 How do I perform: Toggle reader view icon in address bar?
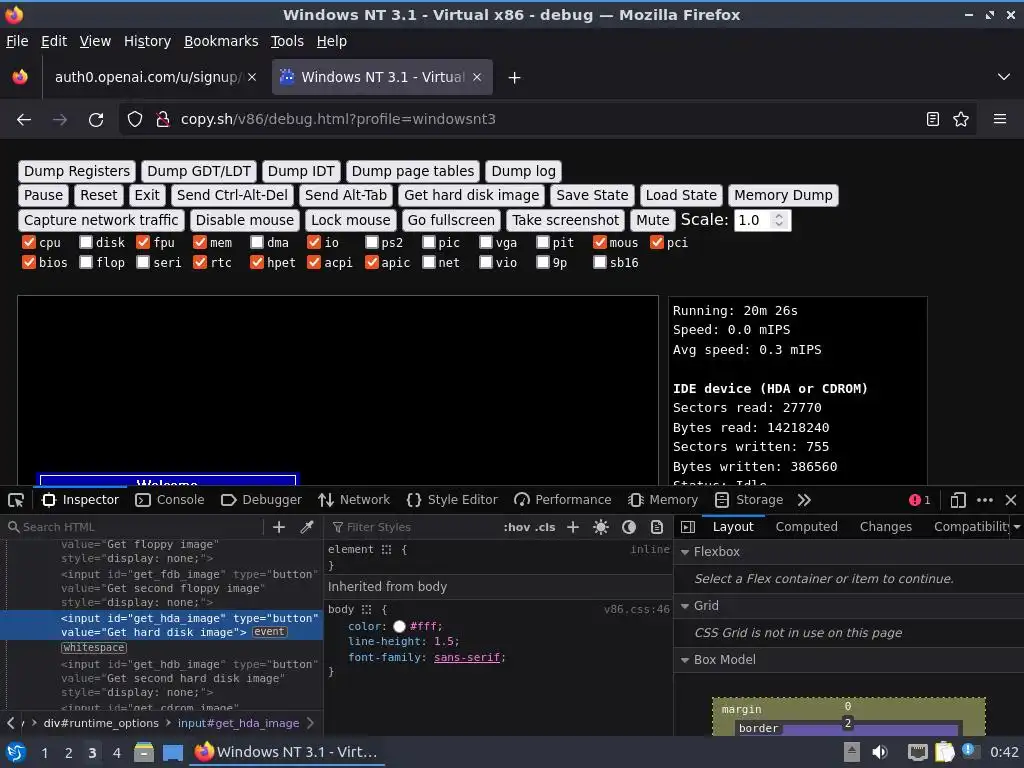click(933, 120)
